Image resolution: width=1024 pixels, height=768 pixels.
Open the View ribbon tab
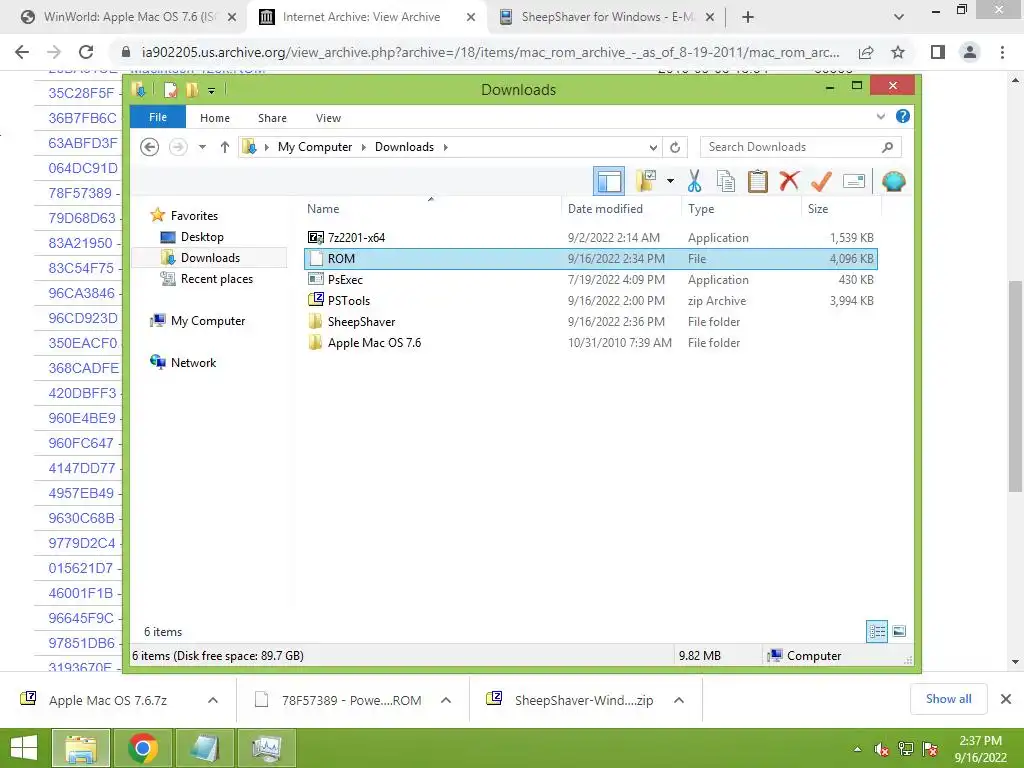tap(328, 118)
